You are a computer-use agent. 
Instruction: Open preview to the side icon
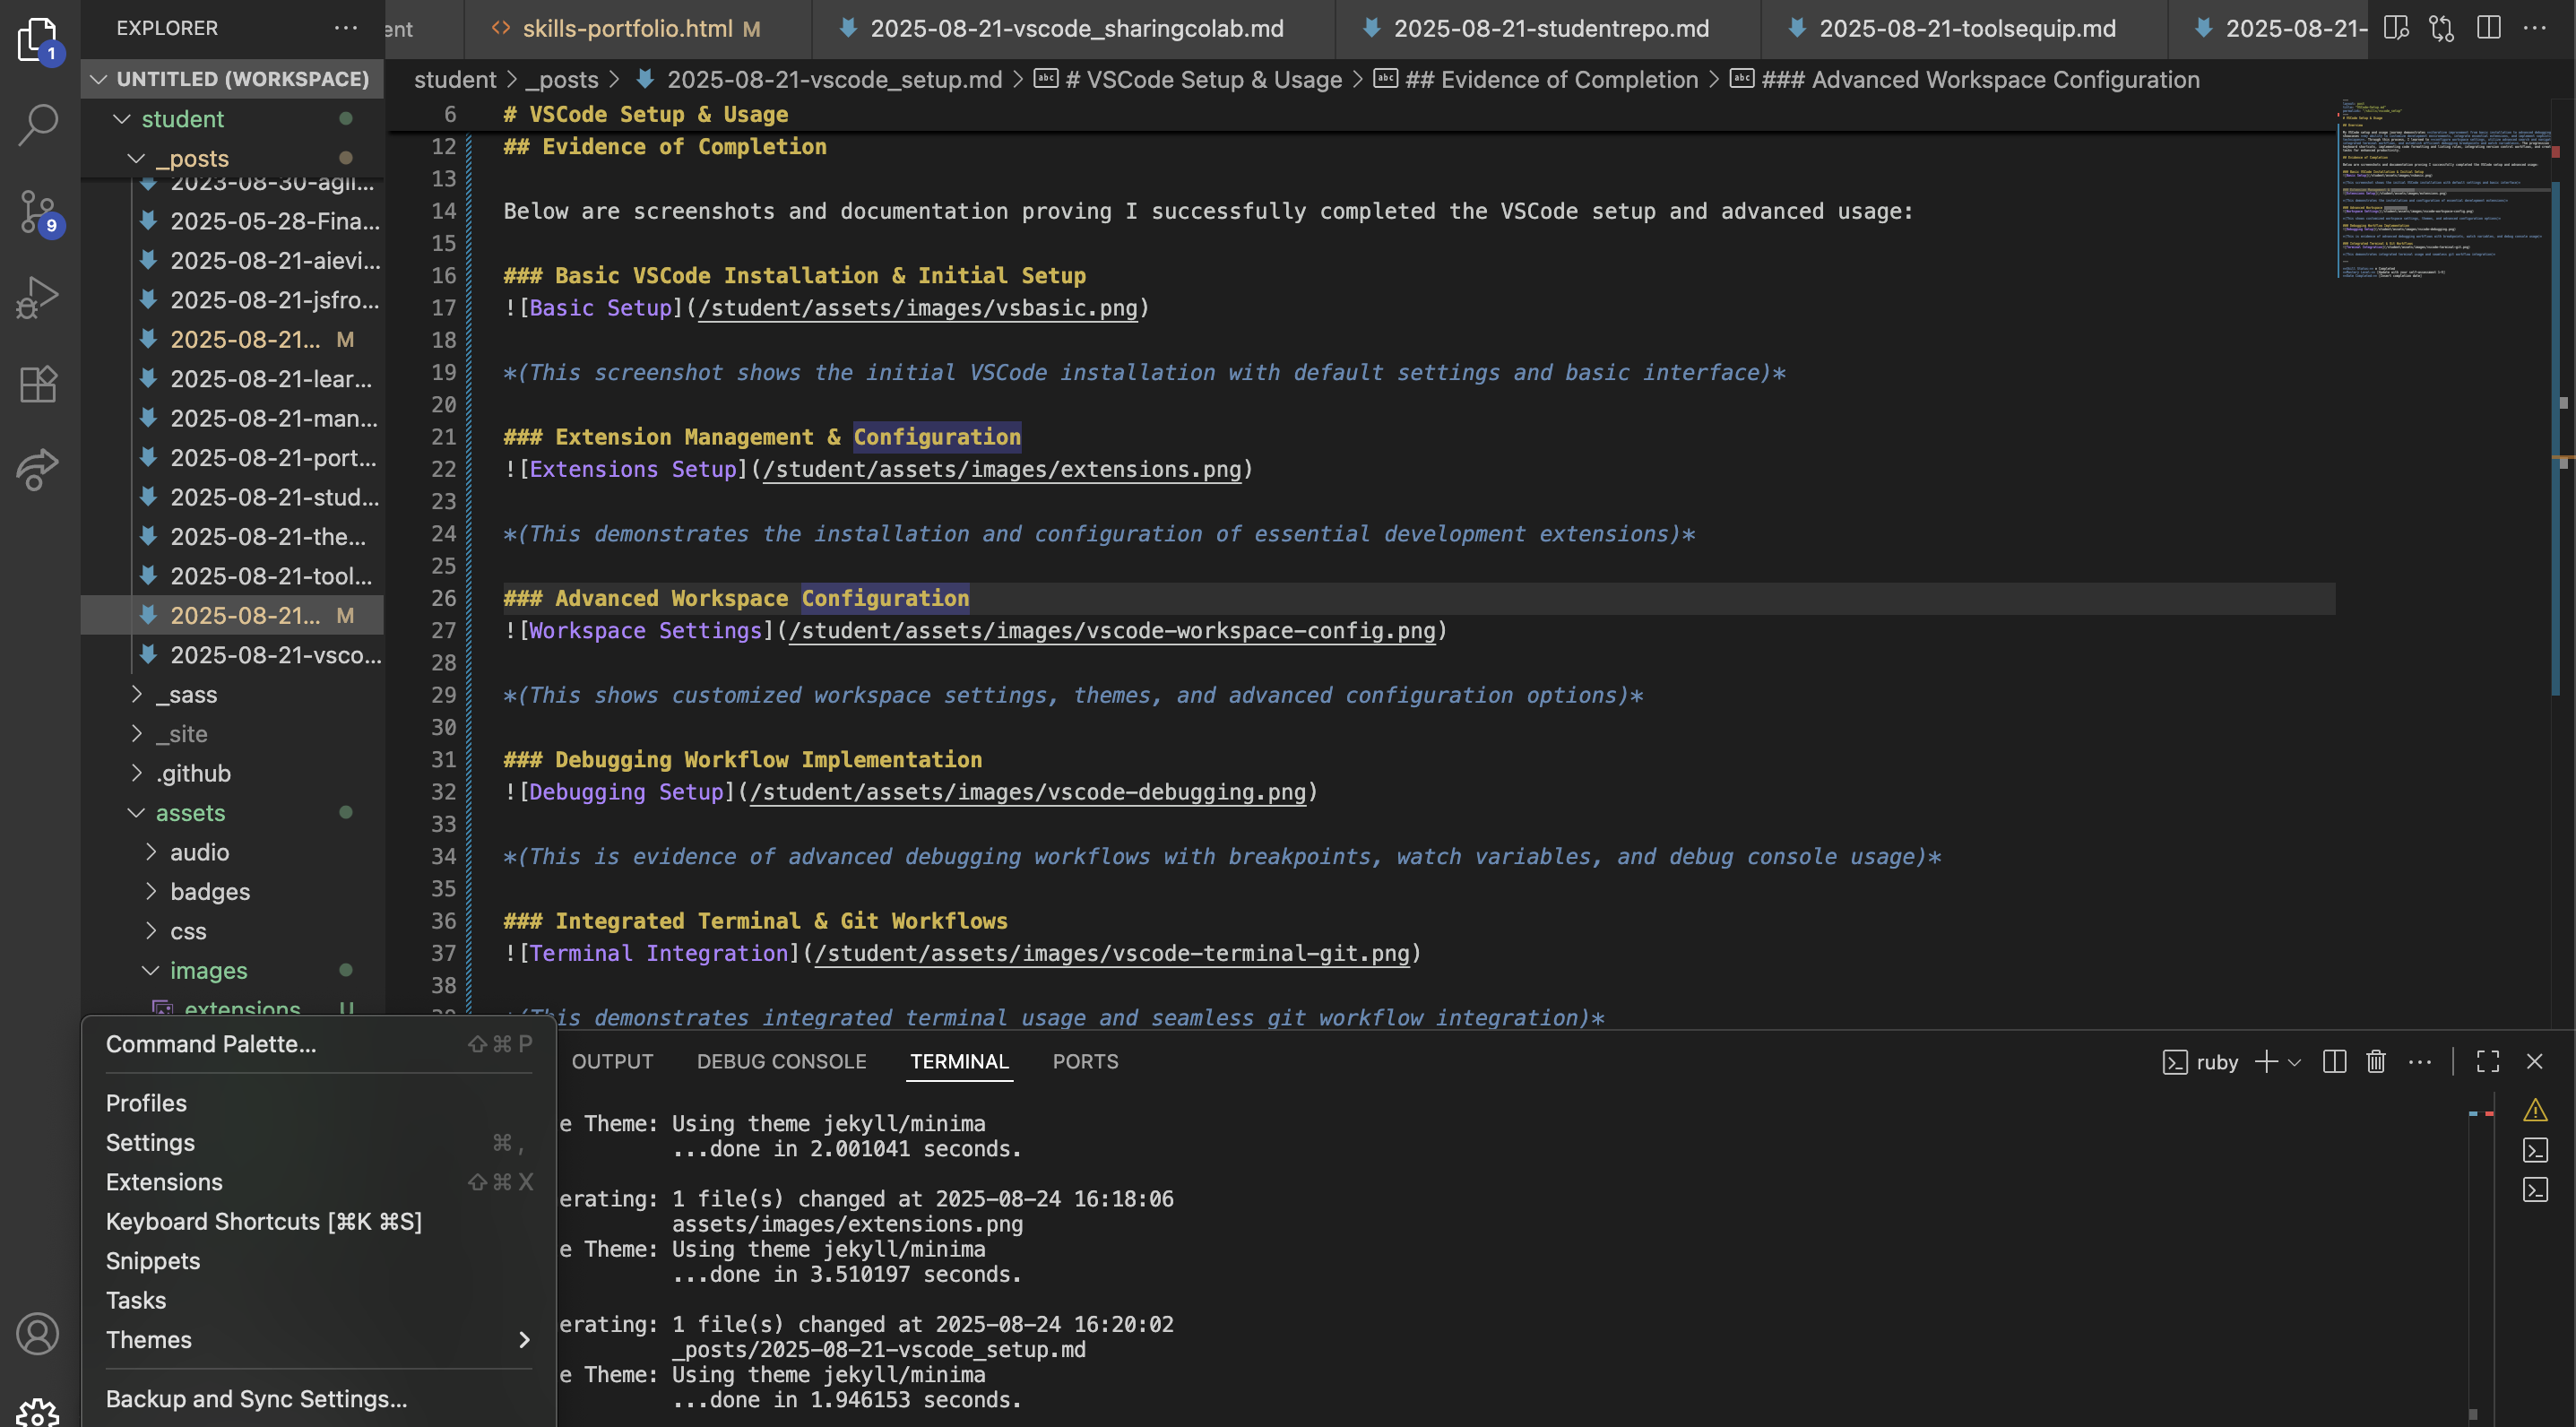[x=2396, y=28]
